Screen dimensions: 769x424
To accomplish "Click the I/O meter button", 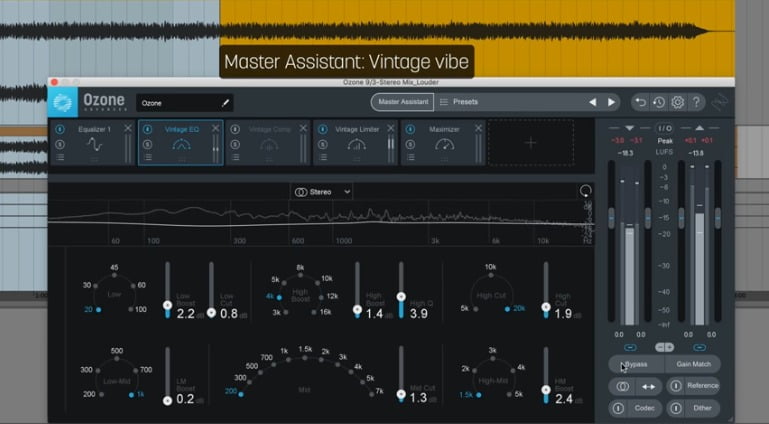I will point(665,128).
